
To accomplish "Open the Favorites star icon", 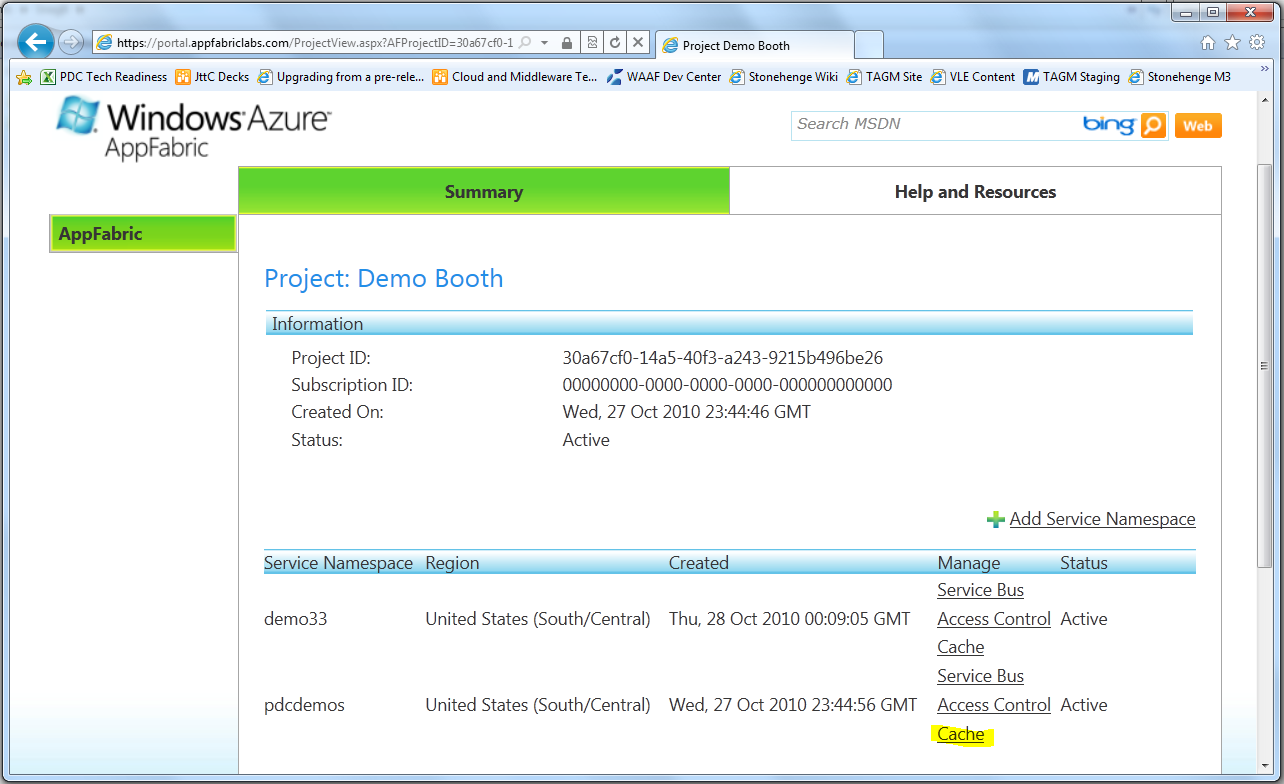I will click(x=1232, y=42).
